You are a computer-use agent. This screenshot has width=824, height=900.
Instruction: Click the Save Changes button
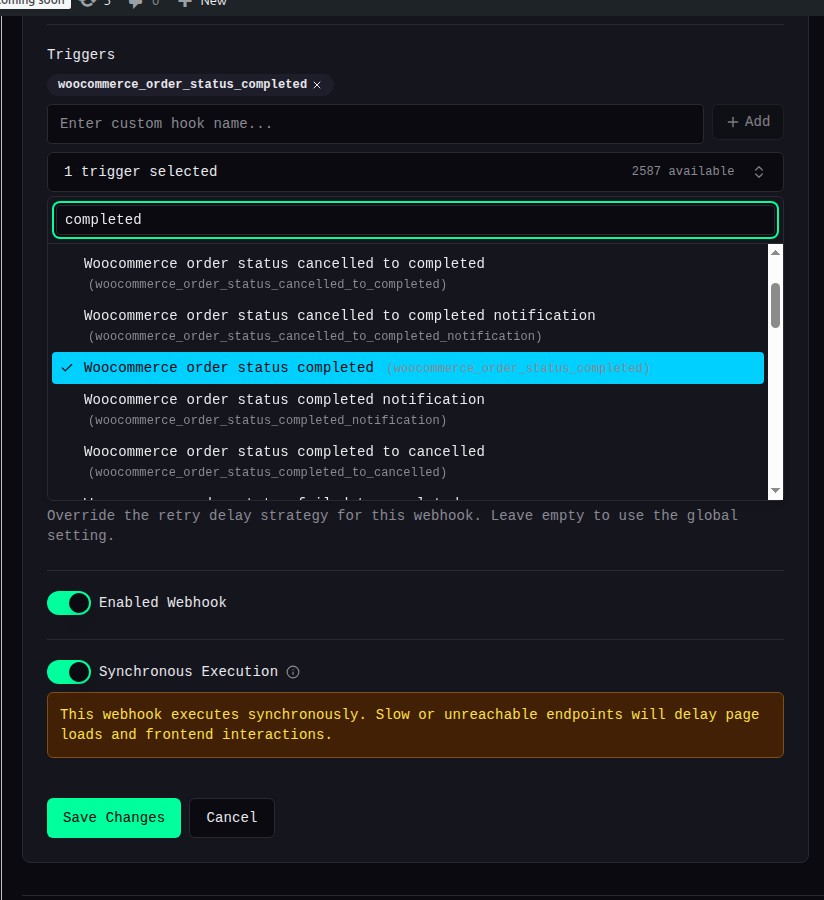(114, 818)
